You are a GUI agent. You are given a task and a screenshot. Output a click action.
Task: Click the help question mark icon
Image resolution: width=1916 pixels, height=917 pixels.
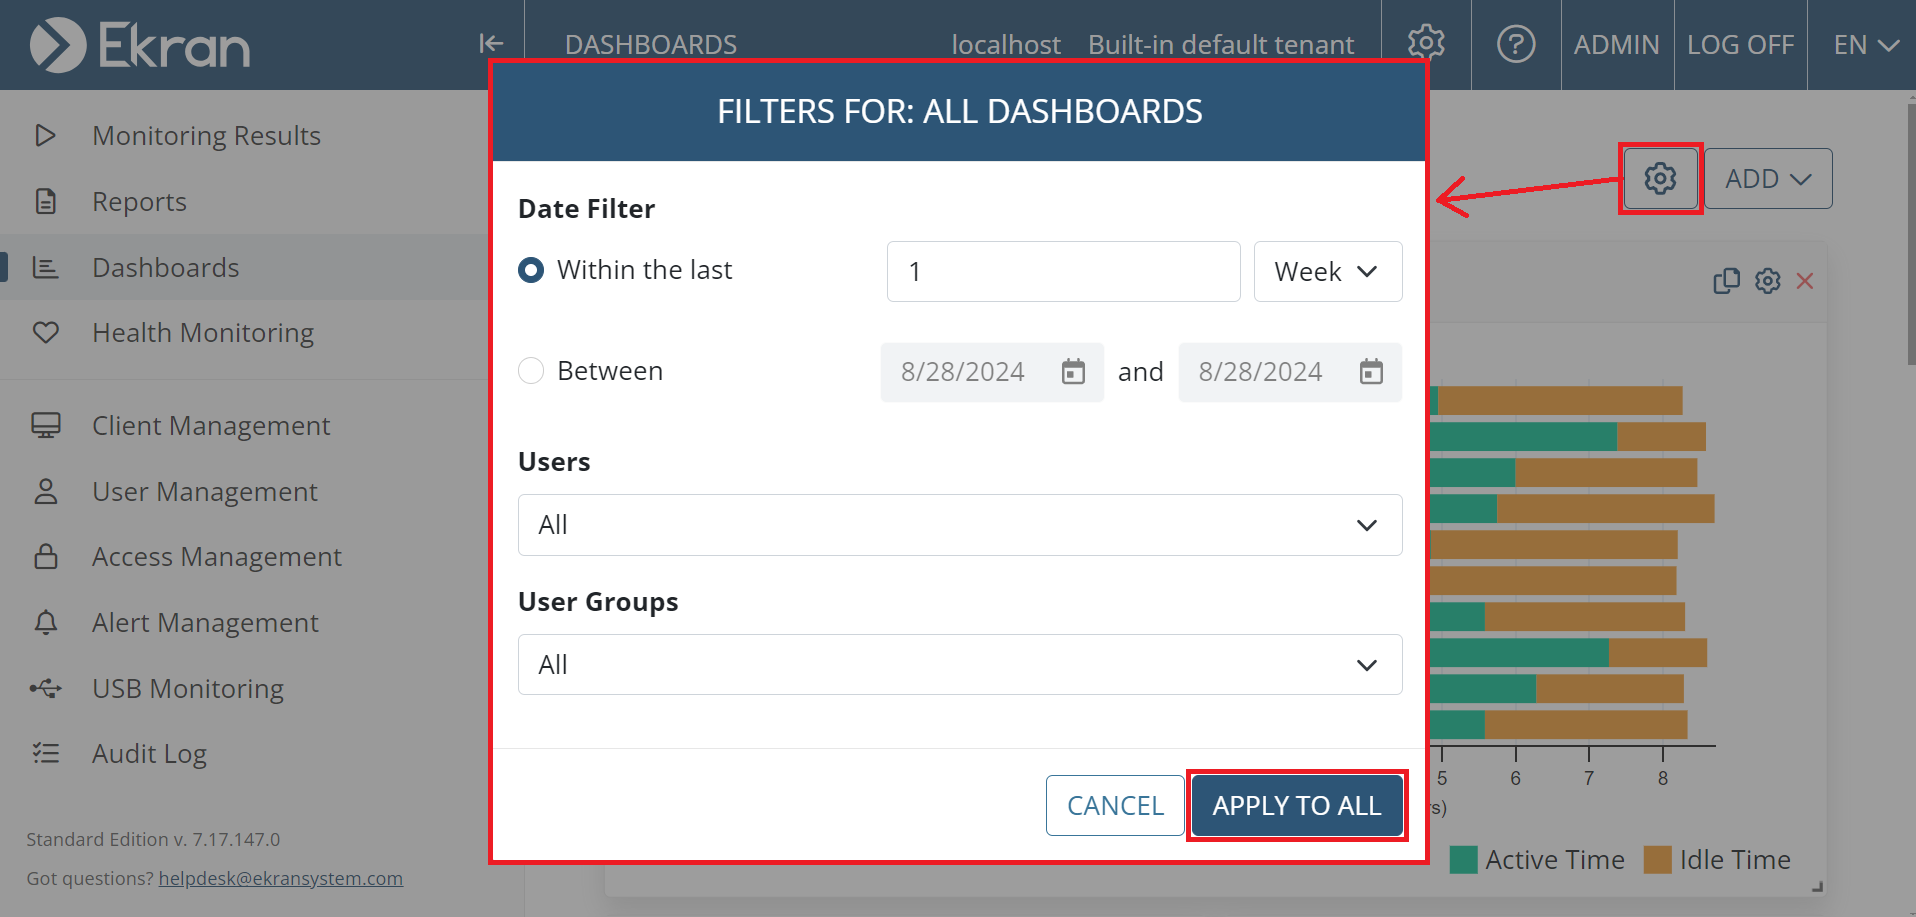point(1516,44)
